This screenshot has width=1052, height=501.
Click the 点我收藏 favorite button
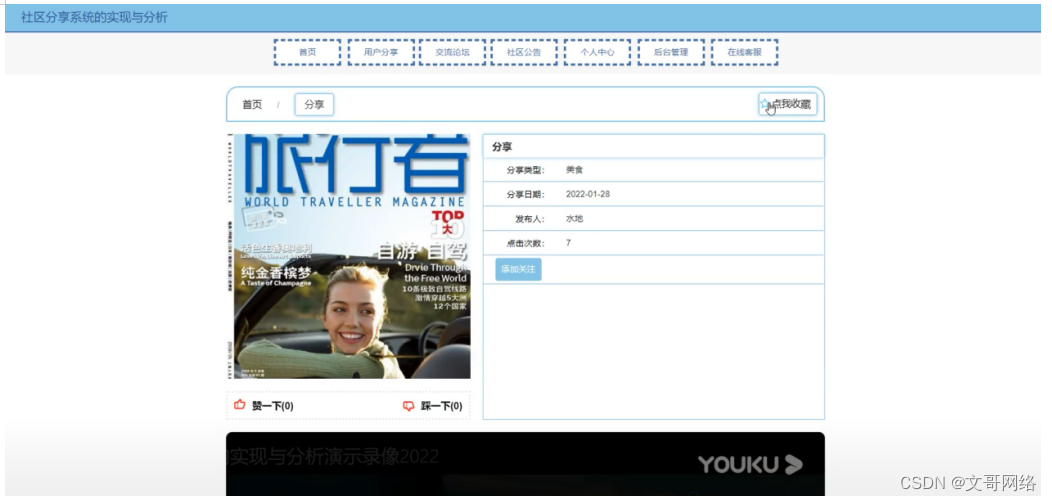788,104
